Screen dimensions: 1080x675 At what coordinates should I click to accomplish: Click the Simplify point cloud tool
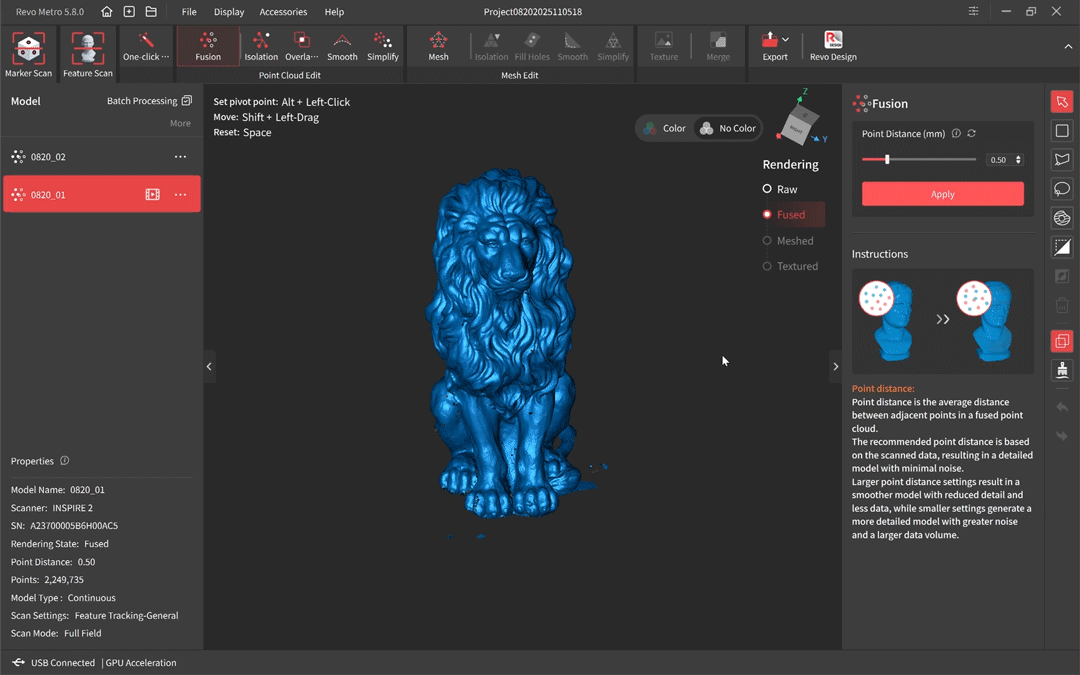[382, 47]
